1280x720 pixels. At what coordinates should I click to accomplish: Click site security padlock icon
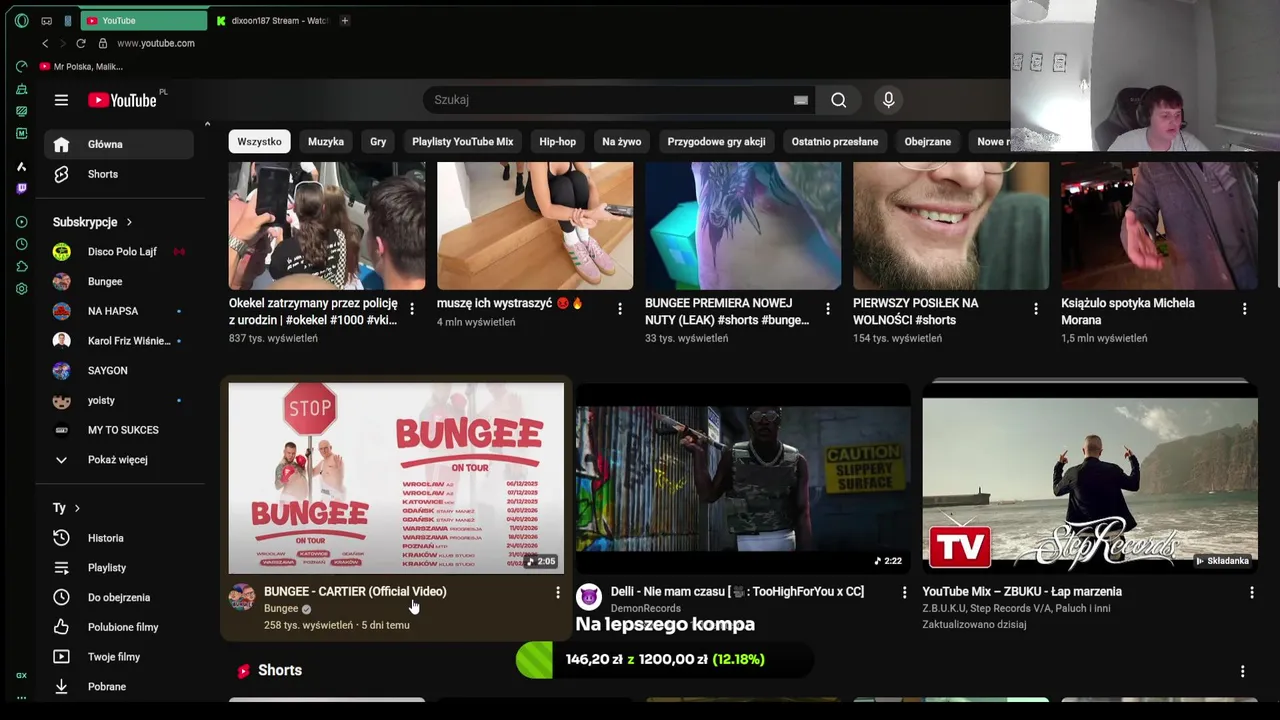click(x=103, y=43)
